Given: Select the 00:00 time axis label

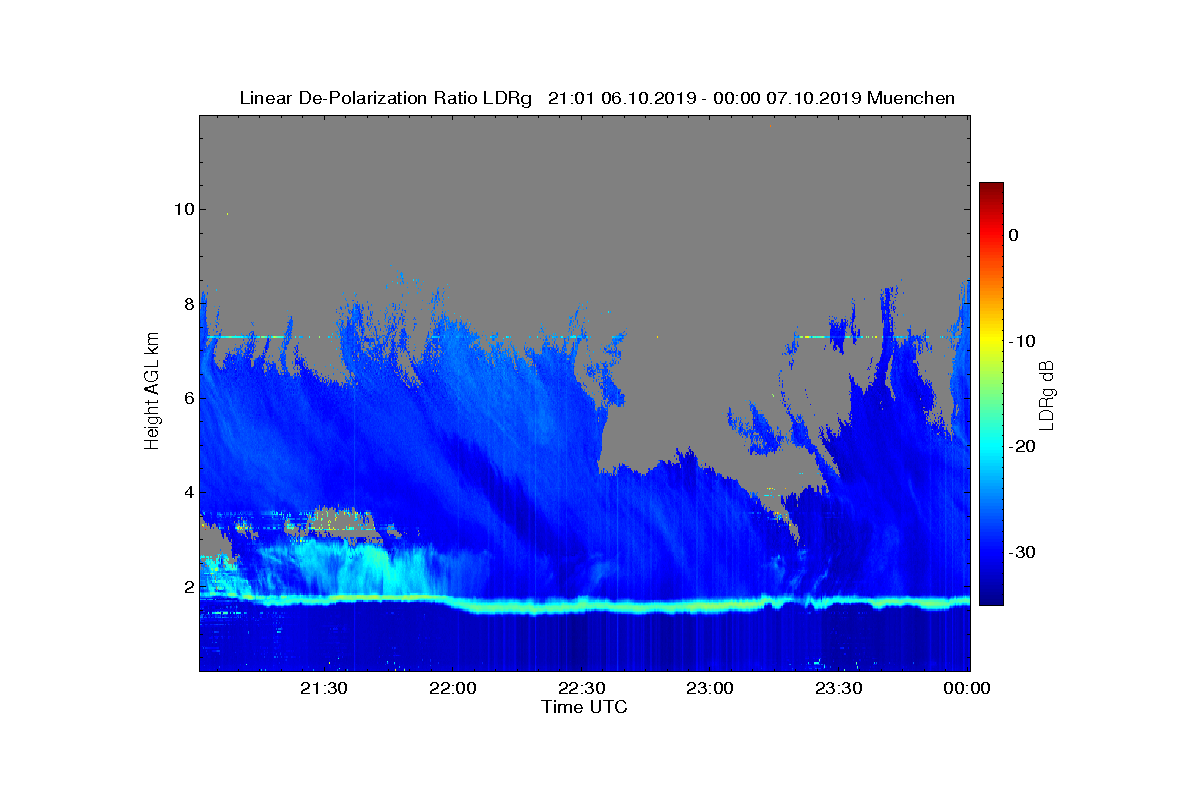Looking at the screenshot, I should [x=968, y=688].
